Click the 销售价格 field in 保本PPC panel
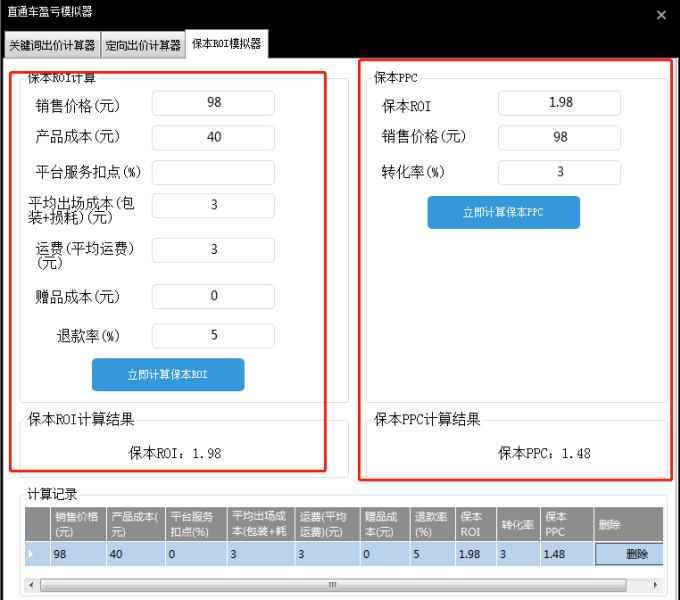Image resolution: width=680 pixels, height=600 pixels. coord(559,138)
